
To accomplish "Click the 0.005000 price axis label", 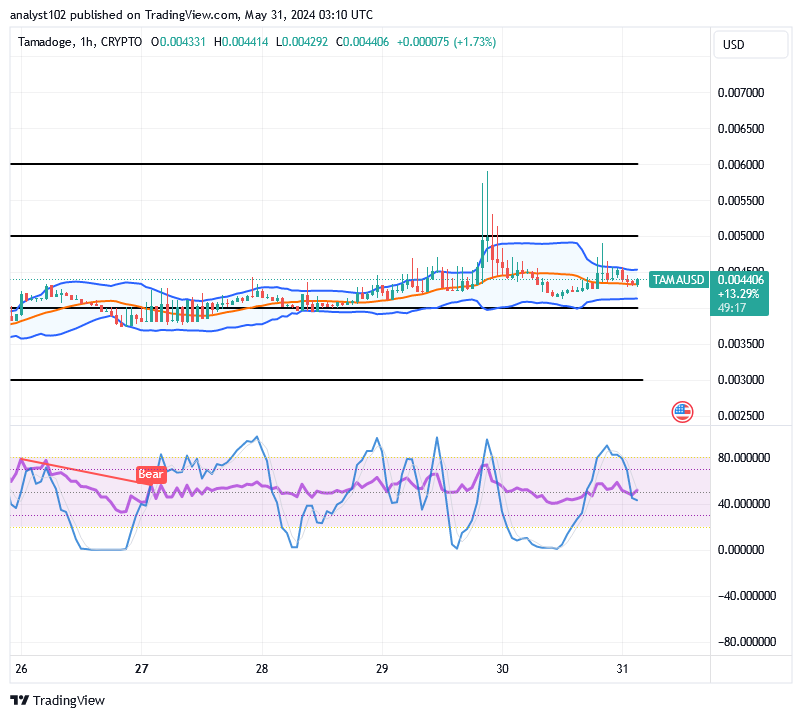I will tap(741, 236).
